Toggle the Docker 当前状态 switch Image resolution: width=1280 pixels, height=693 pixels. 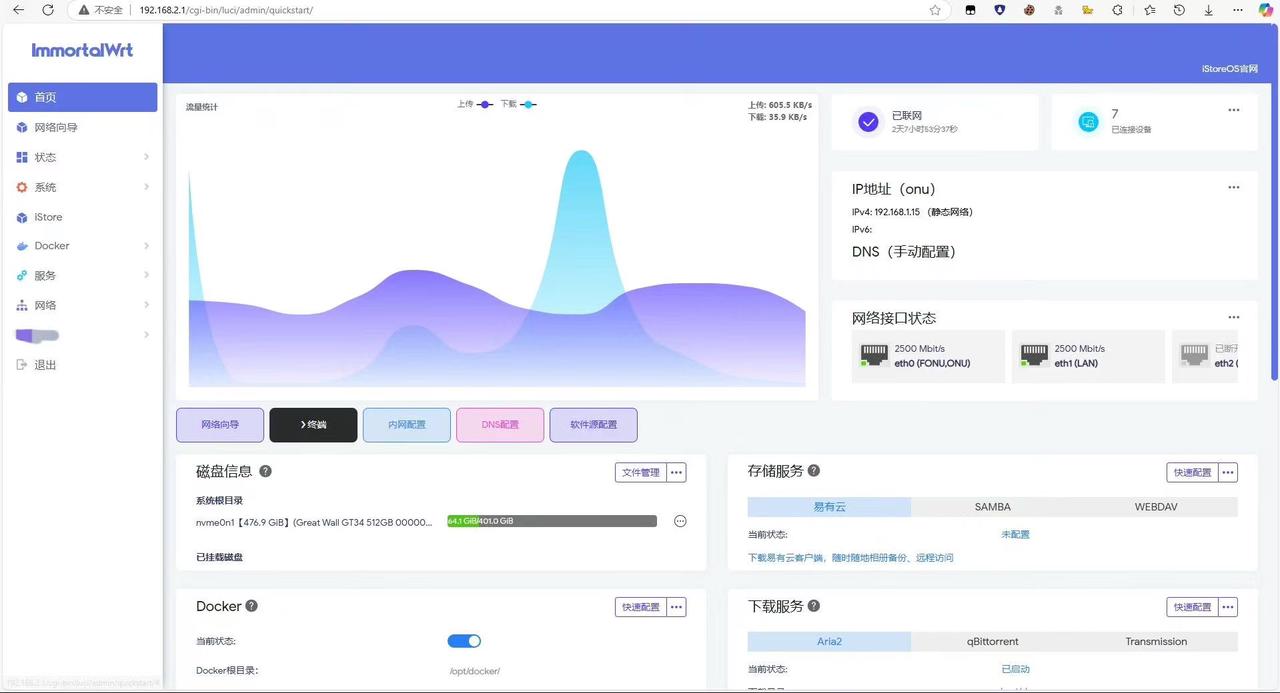point(464,641)
